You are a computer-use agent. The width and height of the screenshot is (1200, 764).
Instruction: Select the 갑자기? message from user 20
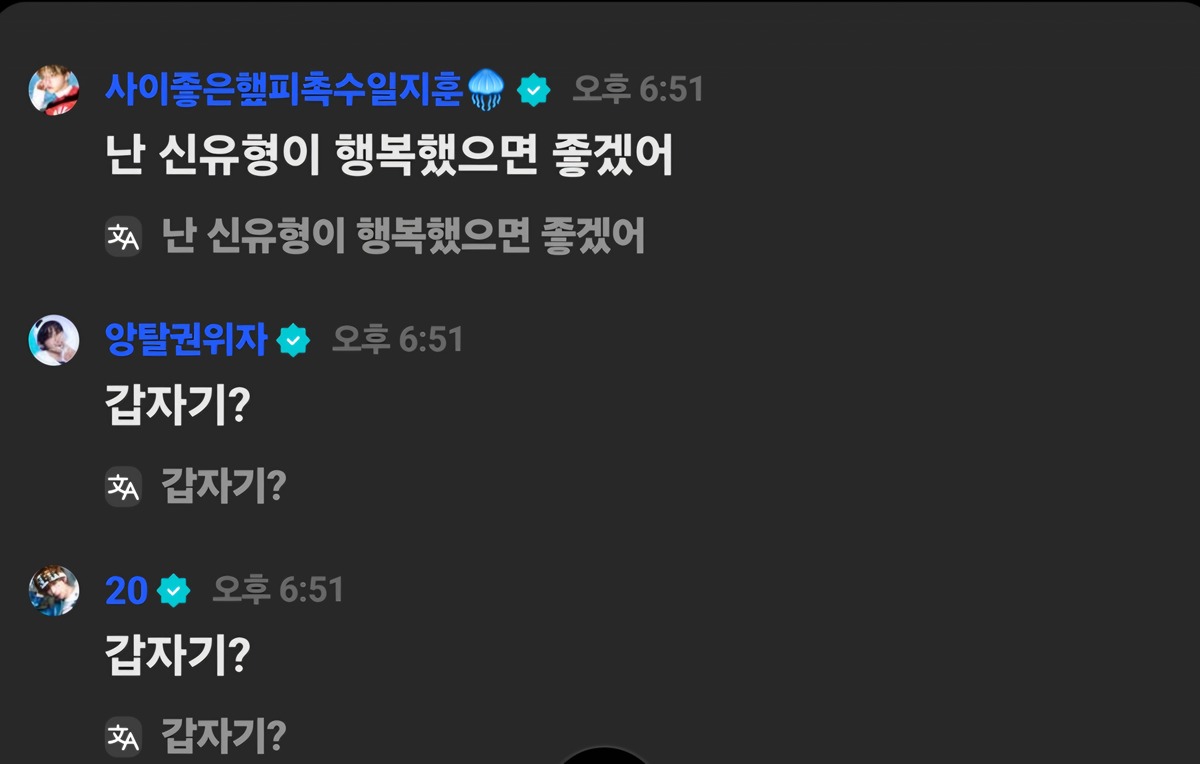point(177,657)
